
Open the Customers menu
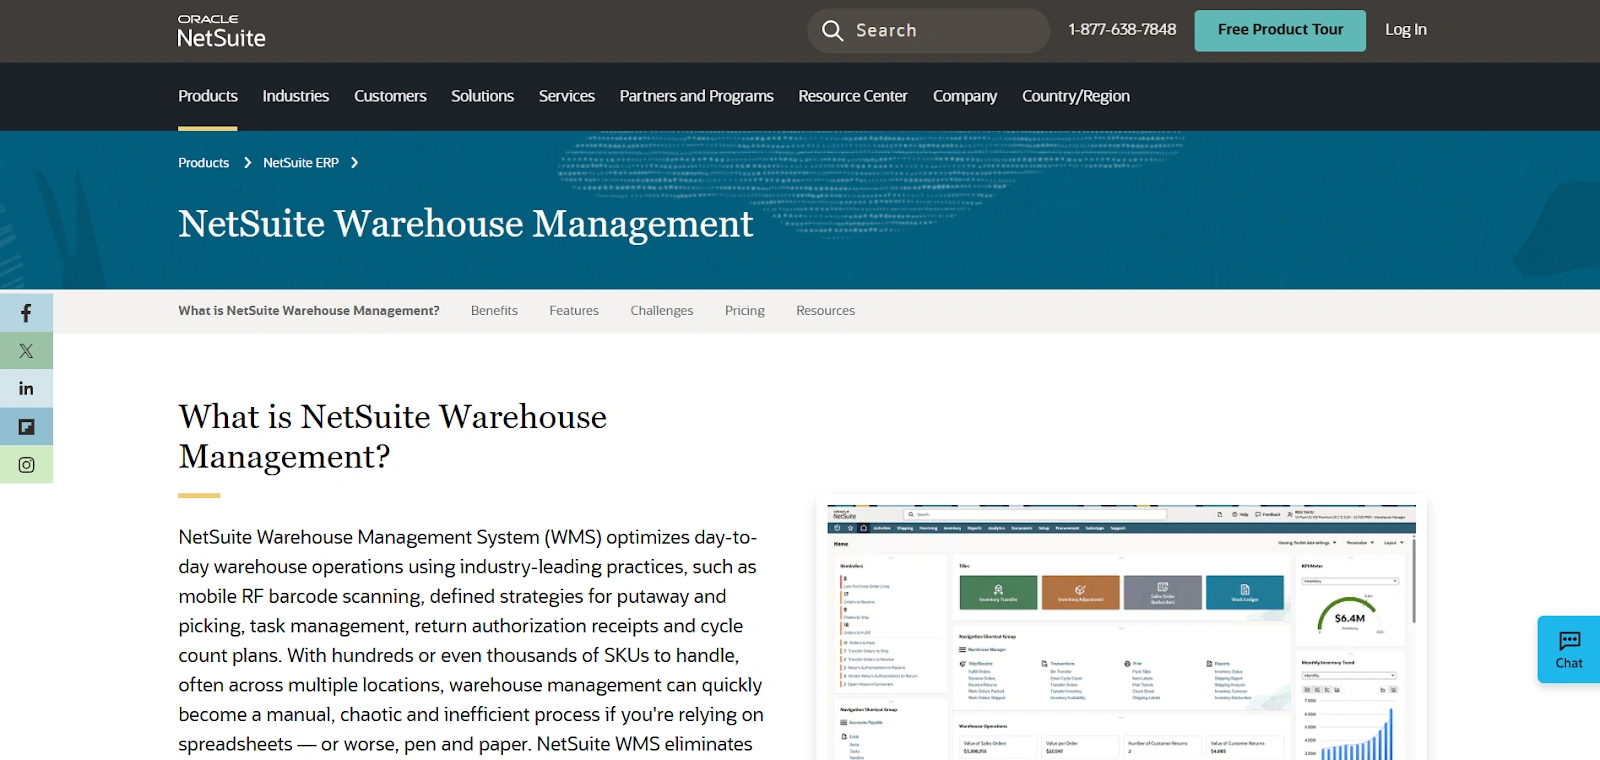tap(390, 96)
